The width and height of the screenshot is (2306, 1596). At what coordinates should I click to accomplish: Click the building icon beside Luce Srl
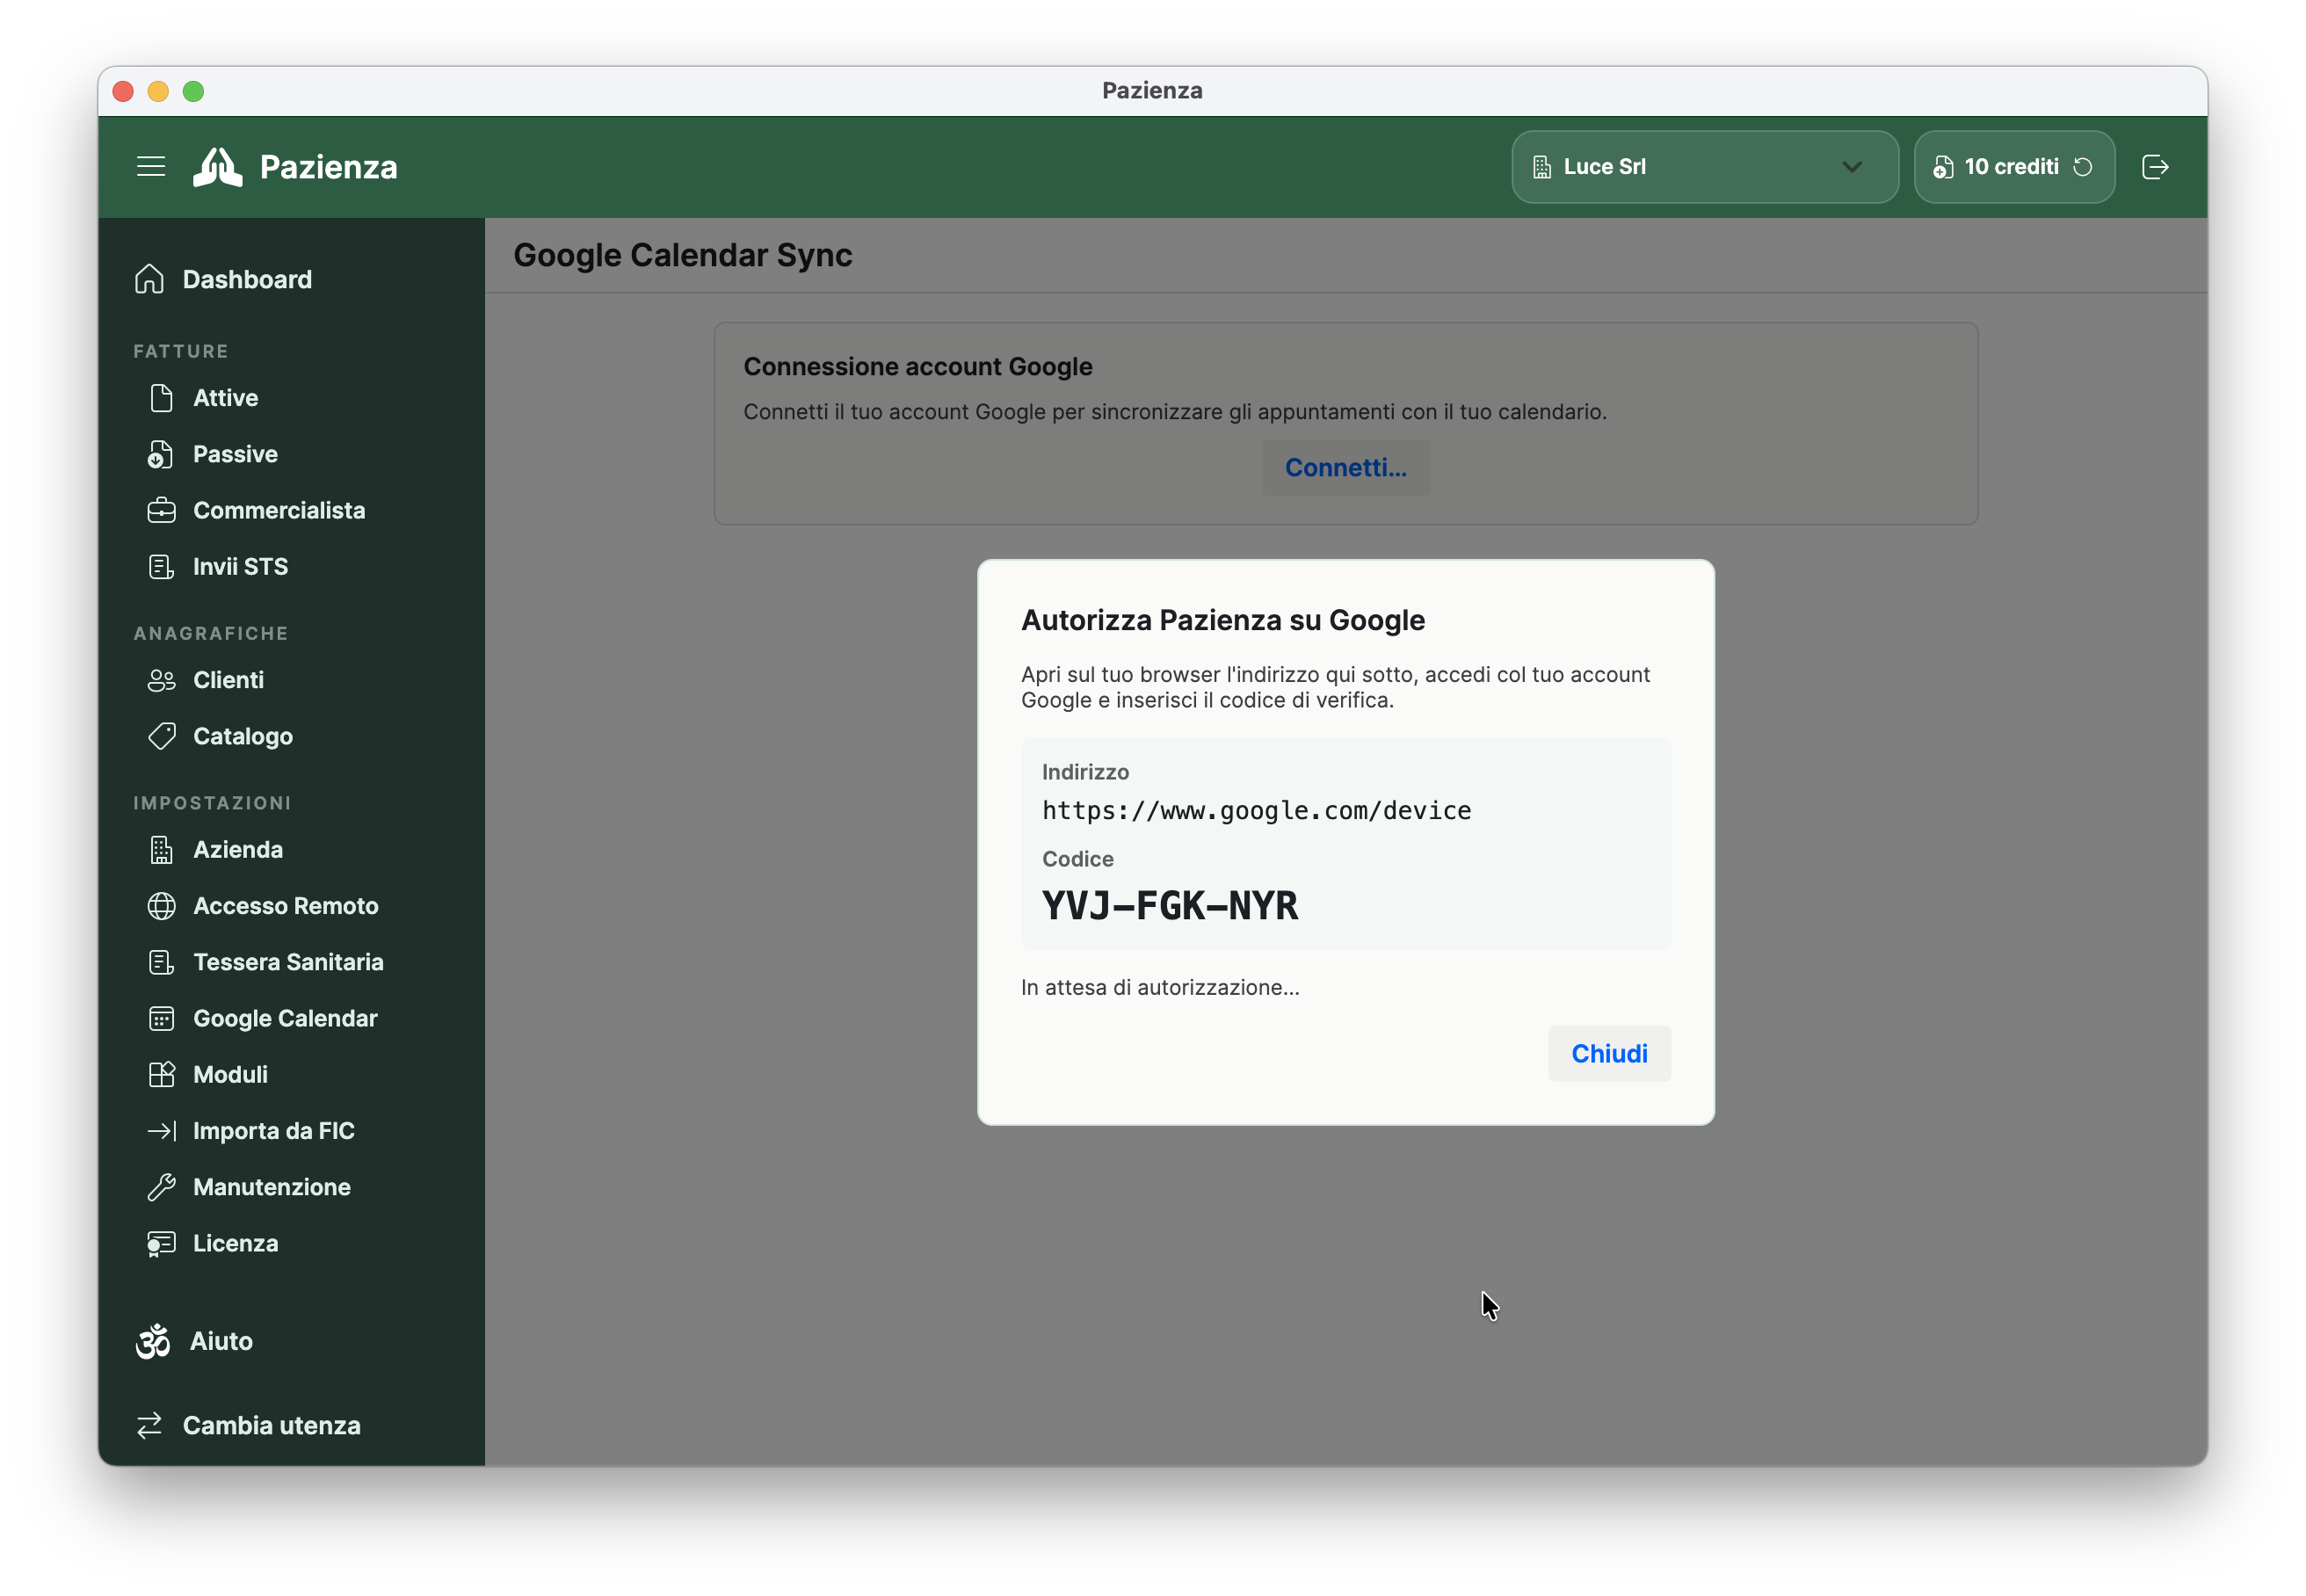(1542, 167)
